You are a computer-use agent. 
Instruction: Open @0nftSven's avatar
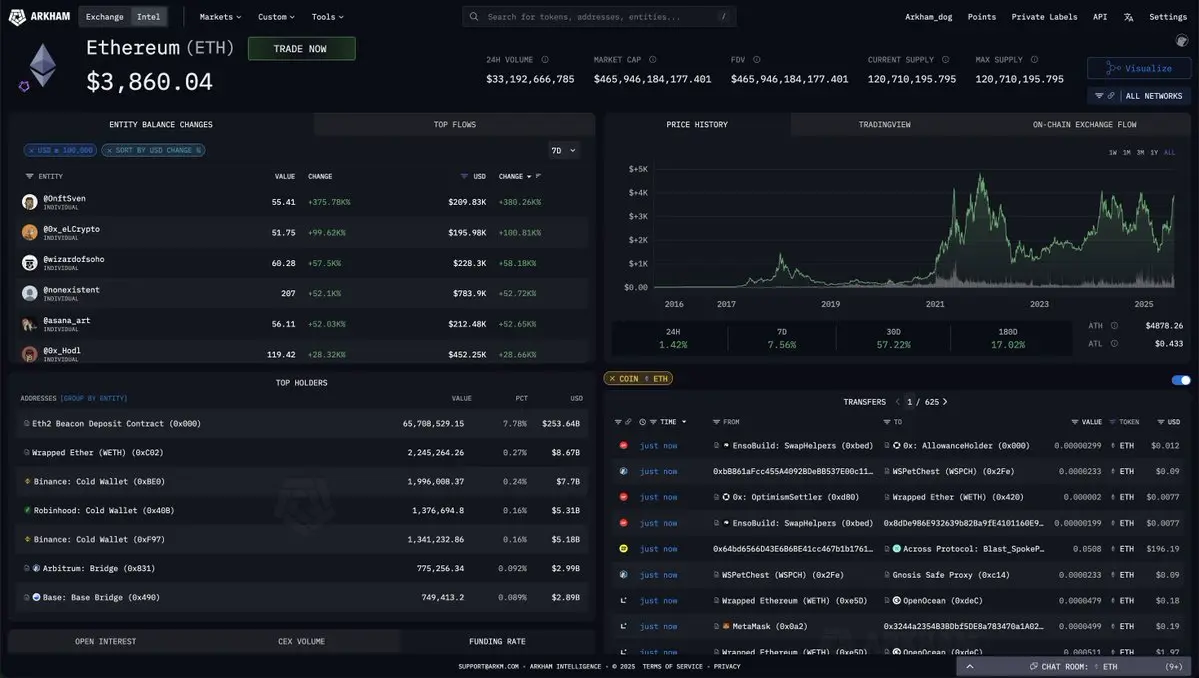click(30, 202)
